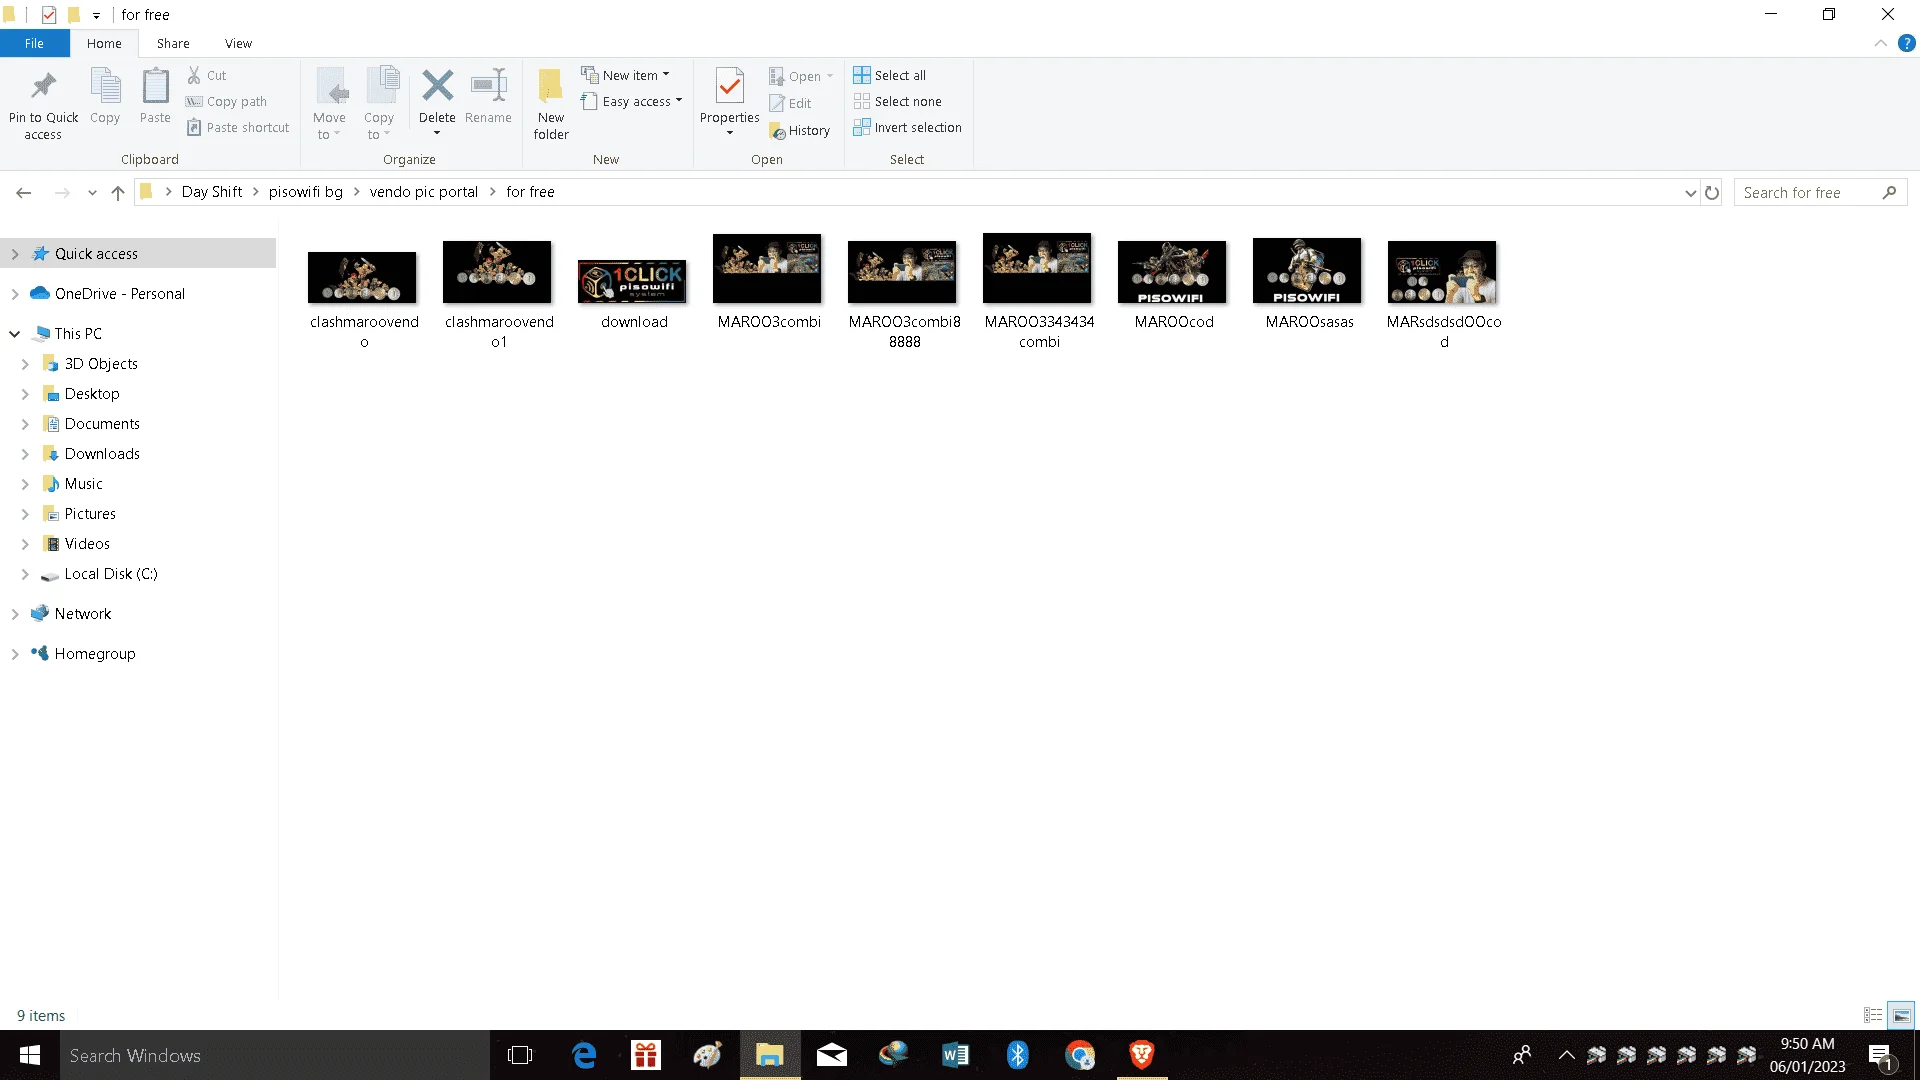Switch to Large icons view button

(1901, 1015)
